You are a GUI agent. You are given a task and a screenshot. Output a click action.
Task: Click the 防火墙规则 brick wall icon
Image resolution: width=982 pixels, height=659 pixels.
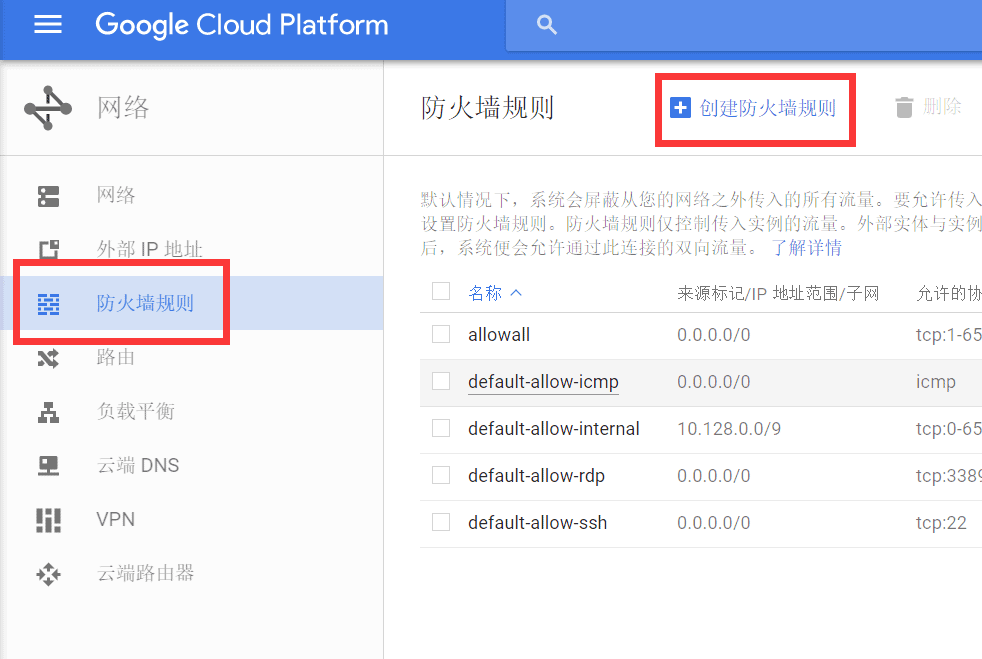48,304
